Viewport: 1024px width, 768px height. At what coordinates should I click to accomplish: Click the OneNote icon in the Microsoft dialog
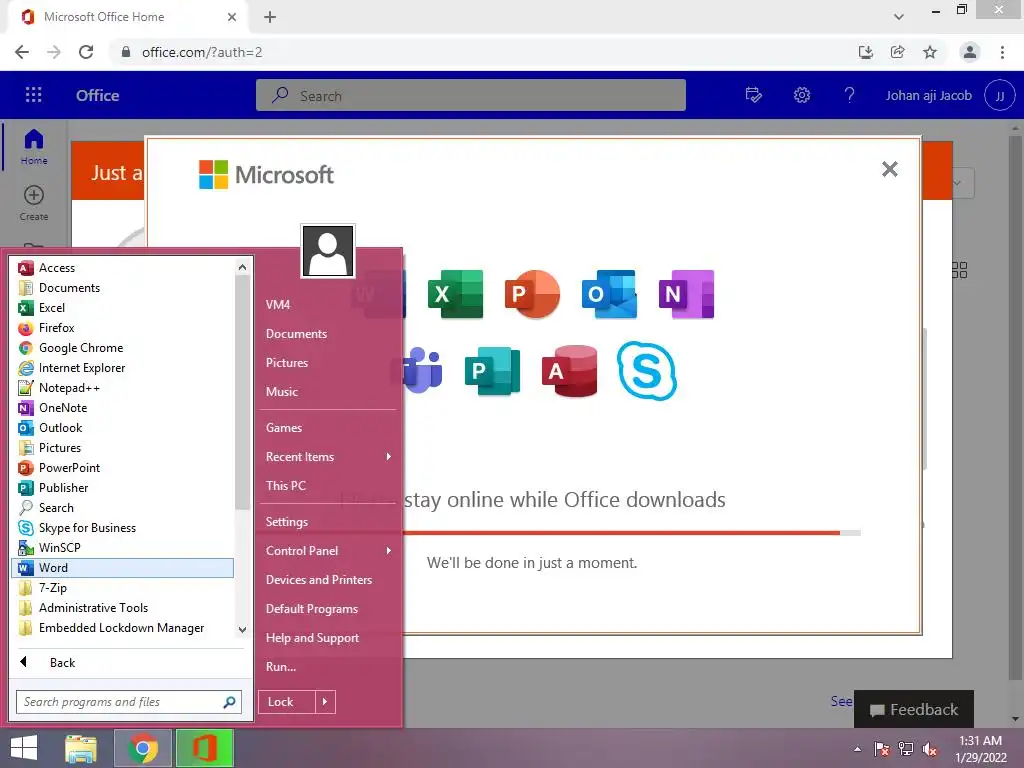686,294
